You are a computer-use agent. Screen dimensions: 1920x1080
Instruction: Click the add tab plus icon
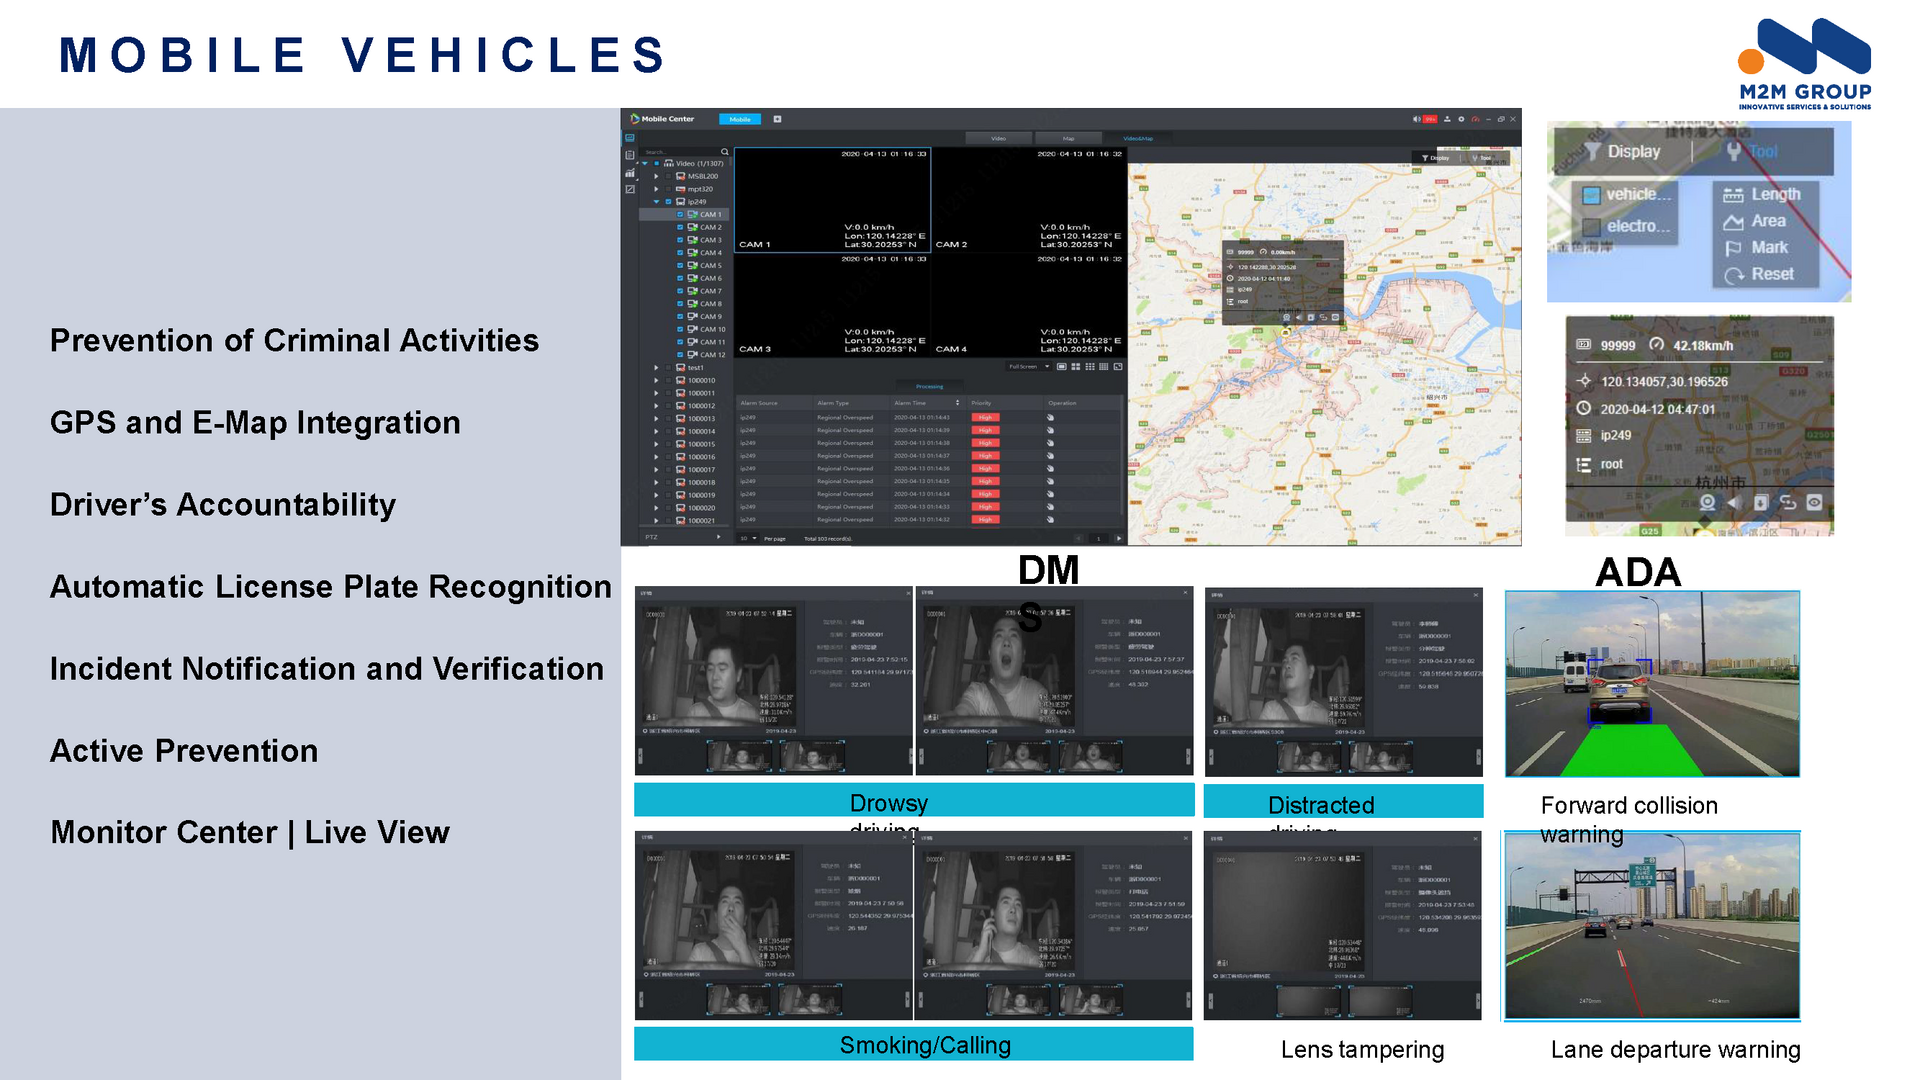[x=777, y=119]
